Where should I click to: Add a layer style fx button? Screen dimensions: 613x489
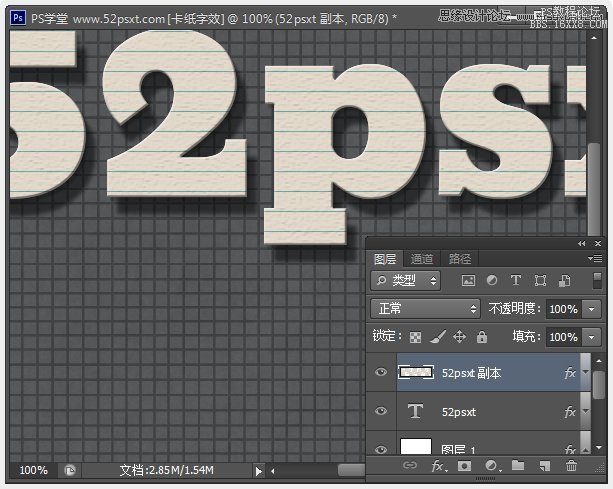(x=439, y=466)
